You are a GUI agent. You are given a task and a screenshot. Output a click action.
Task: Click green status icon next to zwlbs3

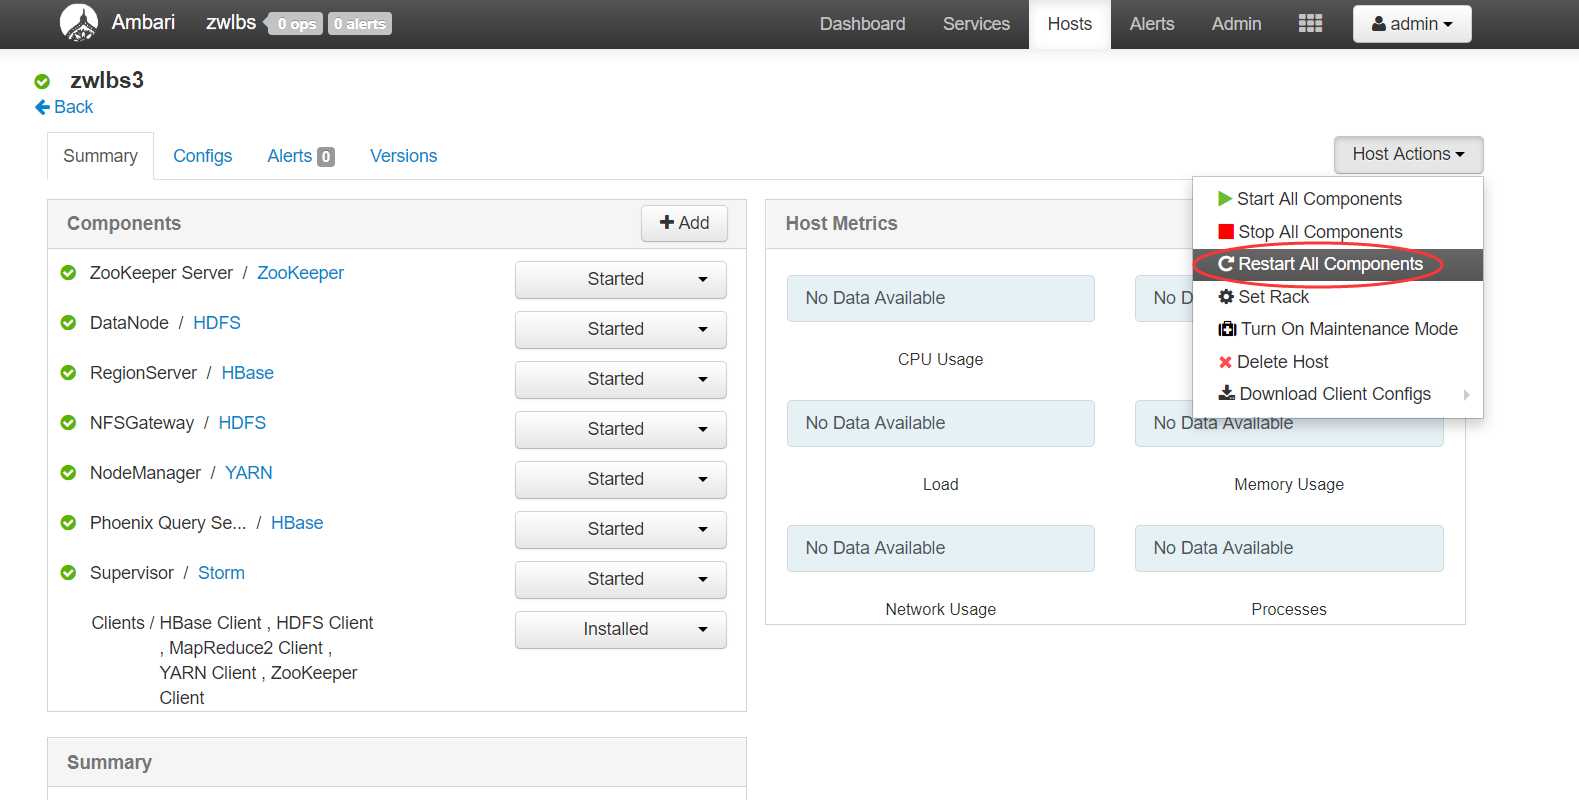click(42, 81)
